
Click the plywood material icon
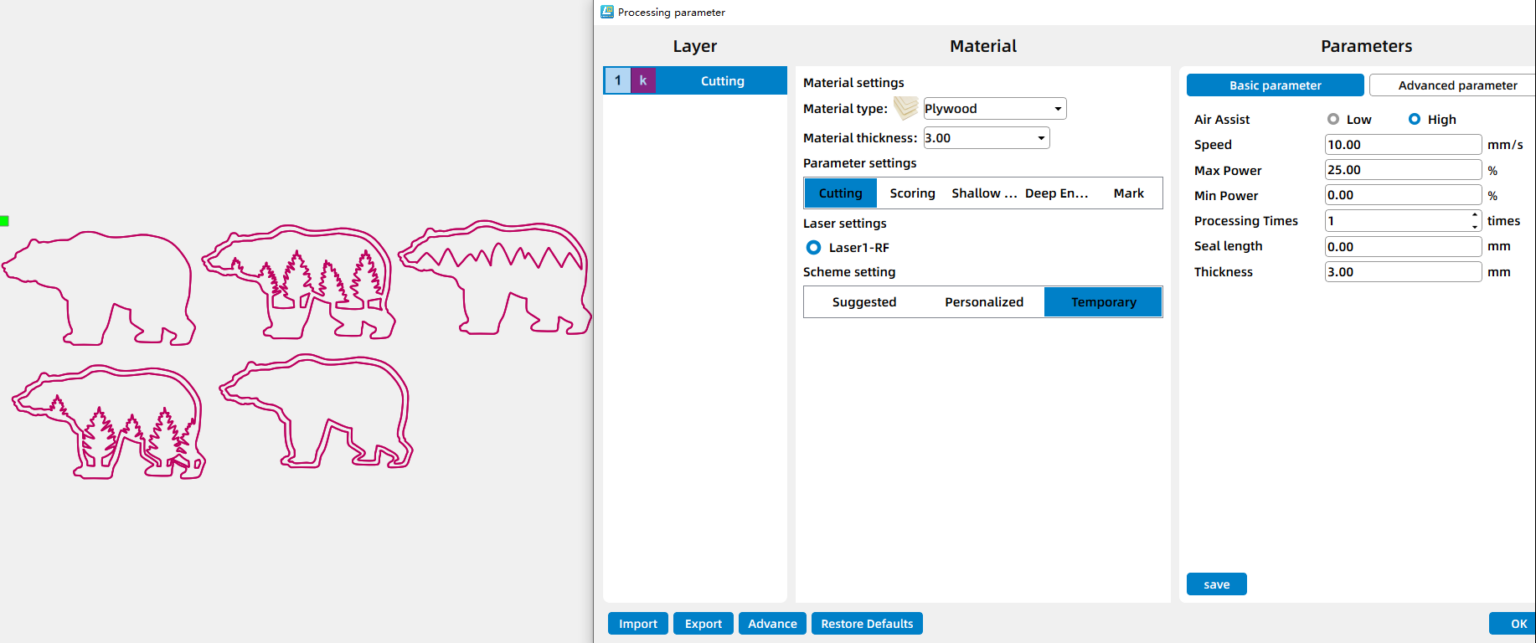click(906, 108)
